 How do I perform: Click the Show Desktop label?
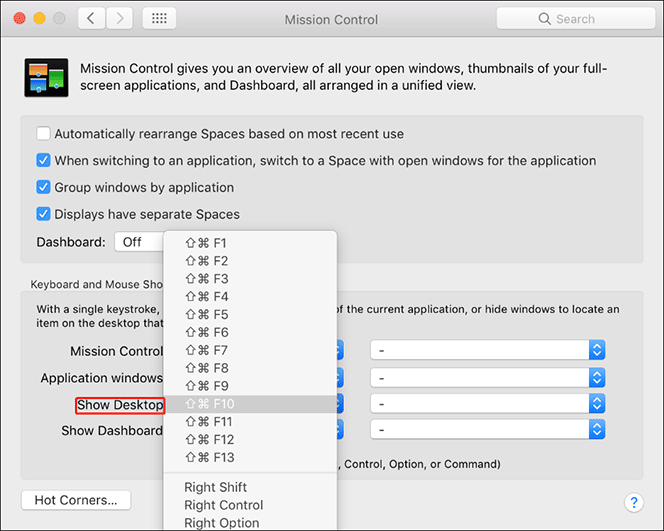pos(120,405)
